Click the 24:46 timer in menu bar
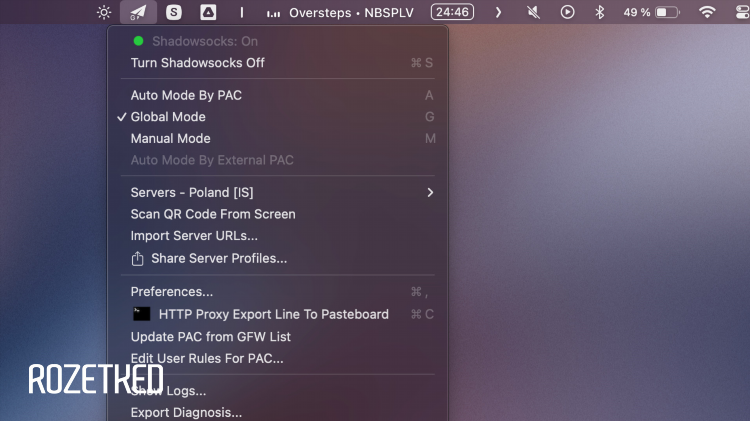The image size is (750, 421). click(452, 11)
